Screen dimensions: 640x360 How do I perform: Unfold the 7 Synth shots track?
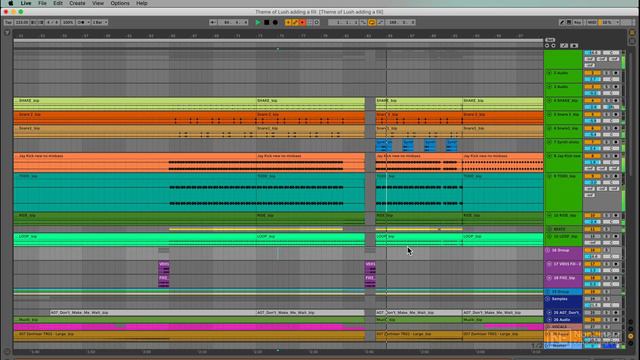(549, 142)
